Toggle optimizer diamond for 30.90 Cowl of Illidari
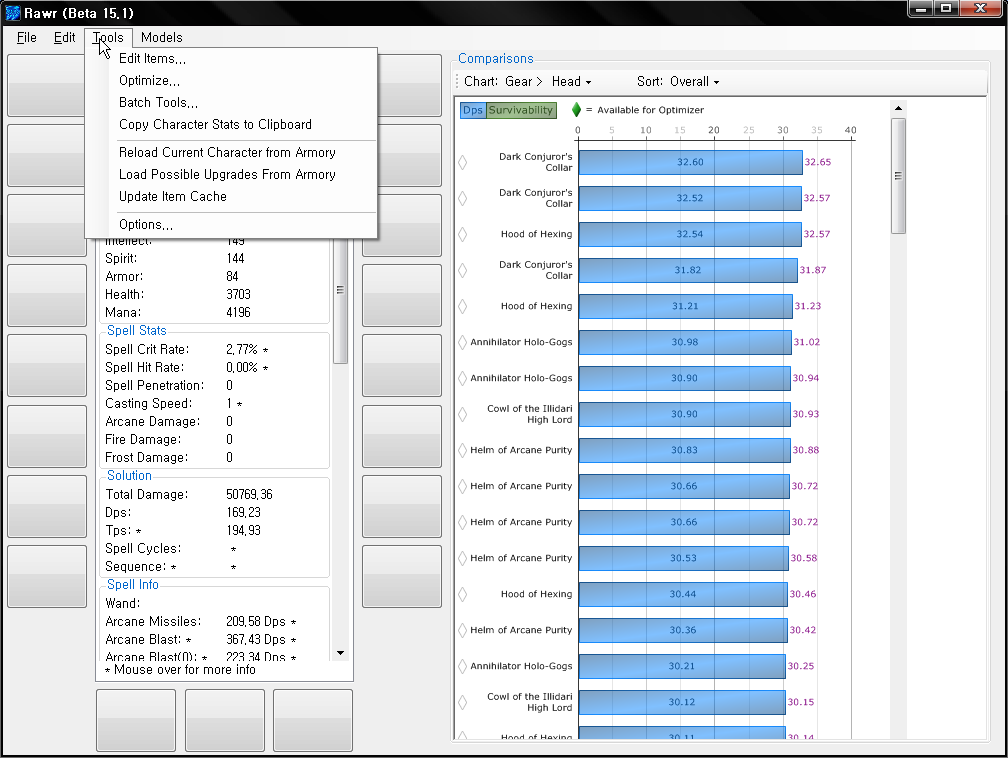This screenshot has height=758, width=1008. [462, 414]
